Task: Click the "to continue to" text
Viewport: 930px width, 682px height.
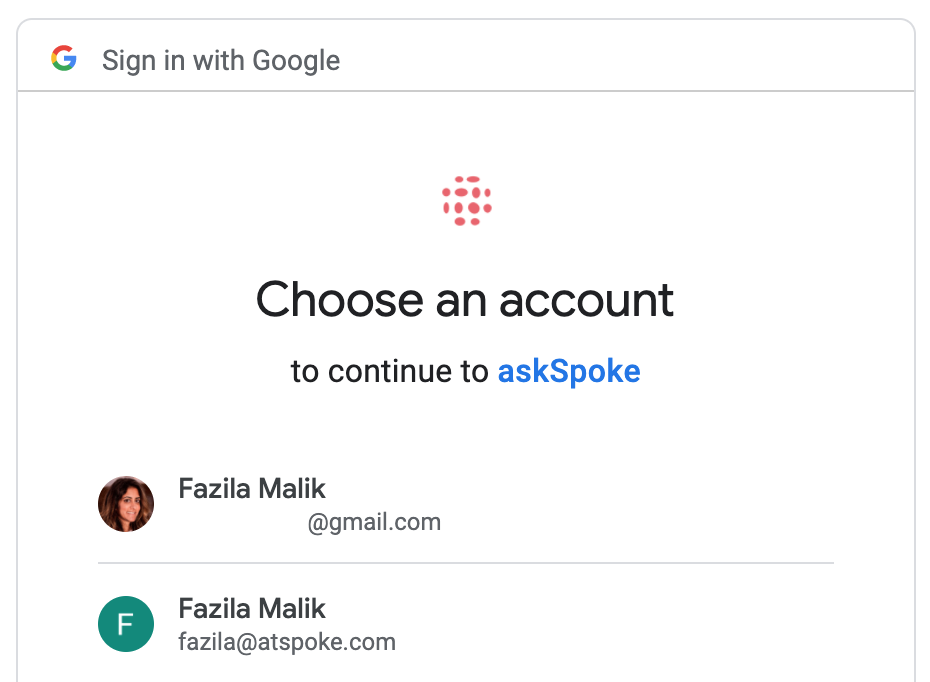Action: tap(390, 372)
